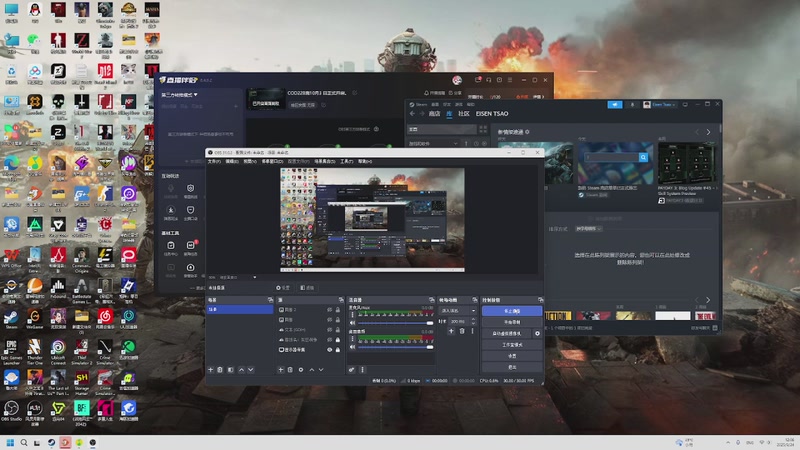This screenshot has width=800, height=450.
Task: Expand Steam games and software filter dropdown
Action: 433,144
